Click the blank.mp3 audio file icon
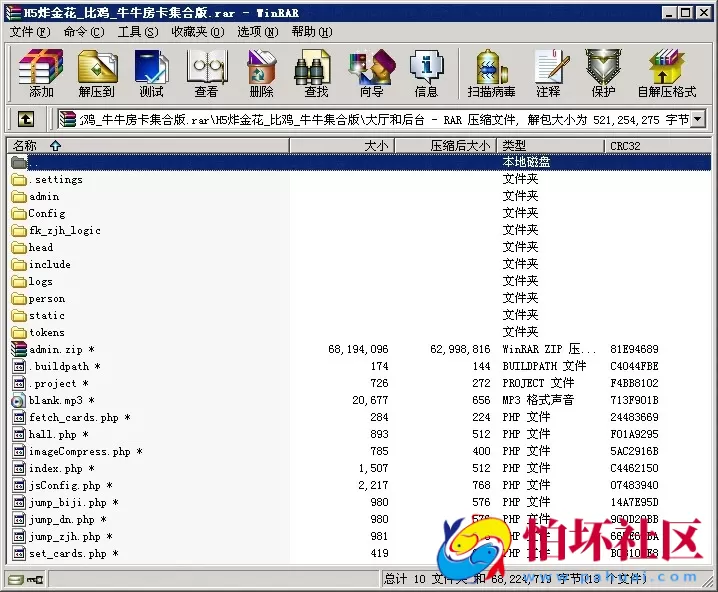This screenshot has height=592, width=718. click(18, 401)
